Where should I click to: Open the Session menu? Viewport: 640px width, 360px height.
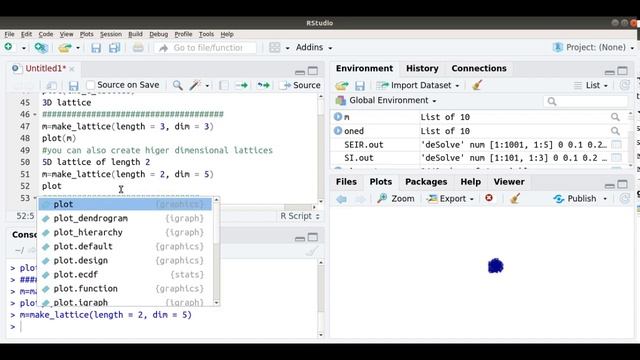click(x=111, y=34)
